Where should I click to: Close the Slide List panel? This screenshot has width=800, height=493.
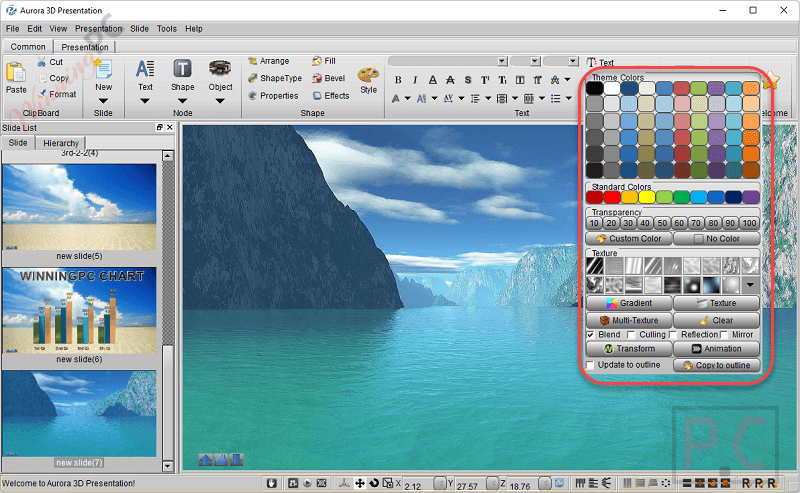[170, 128]
